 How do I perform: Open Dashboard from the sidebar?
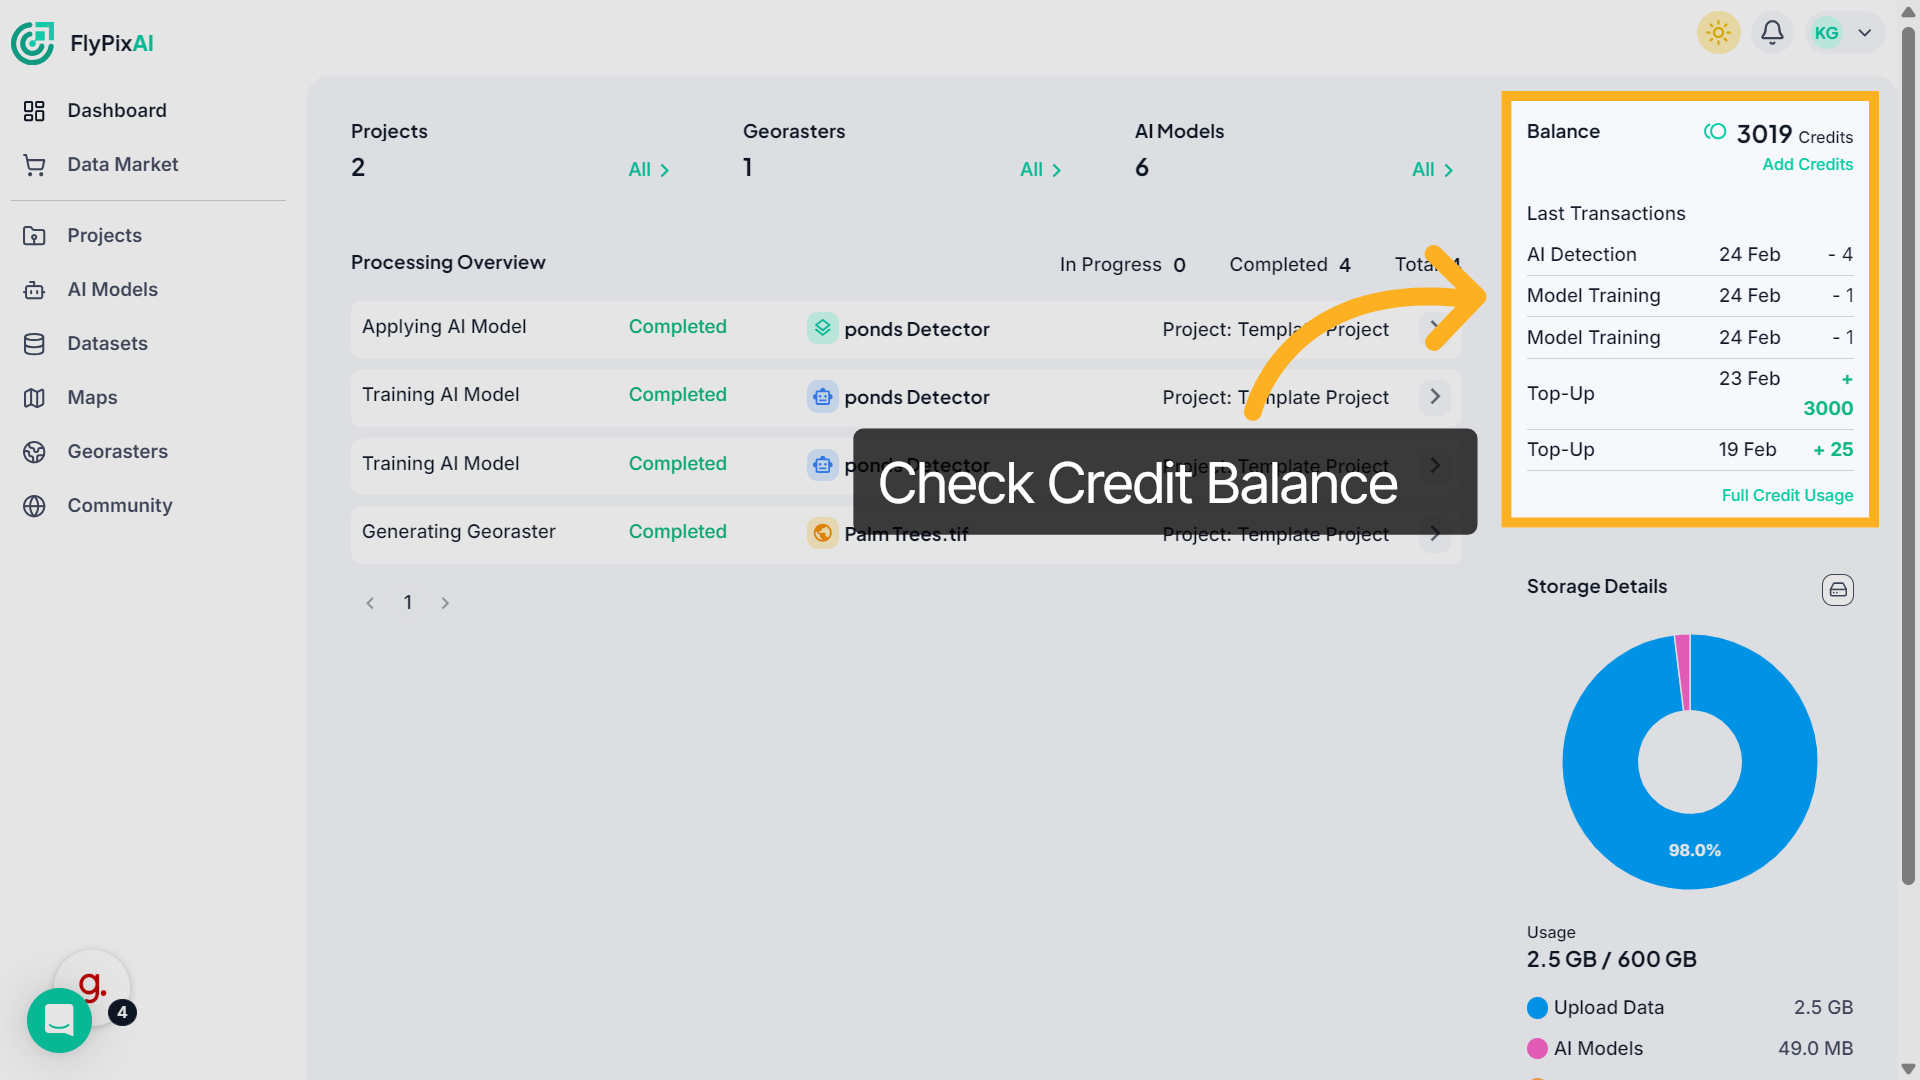click(x=117, y=110)
